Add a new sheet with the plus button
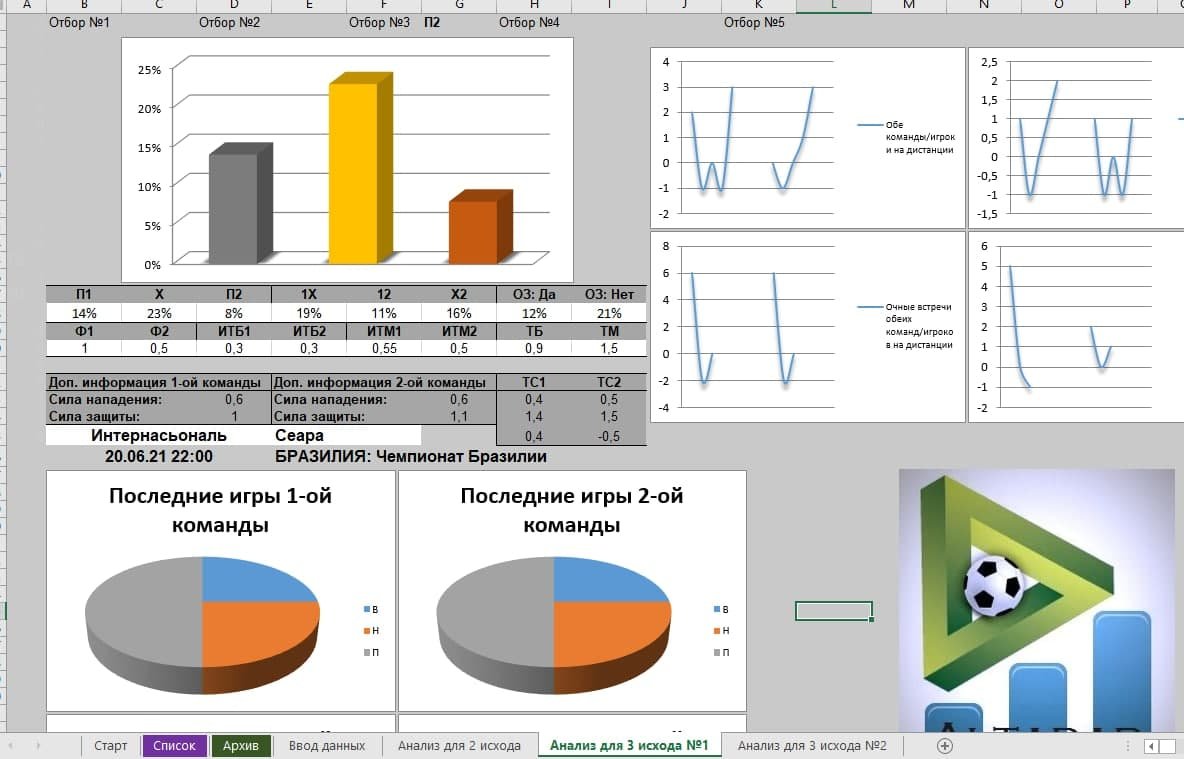The width and height of the screenshot is (1184, 759). coord(944,746)
